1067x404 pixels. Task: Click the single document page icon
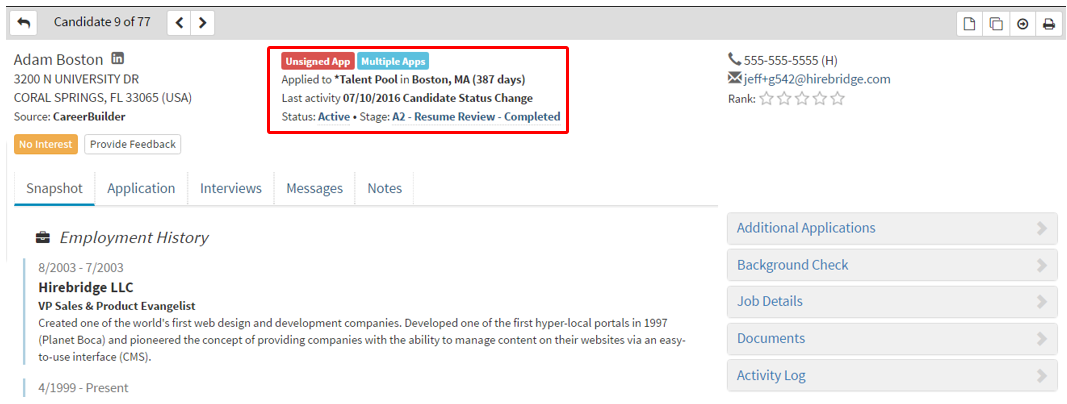[x=968, y=24]
